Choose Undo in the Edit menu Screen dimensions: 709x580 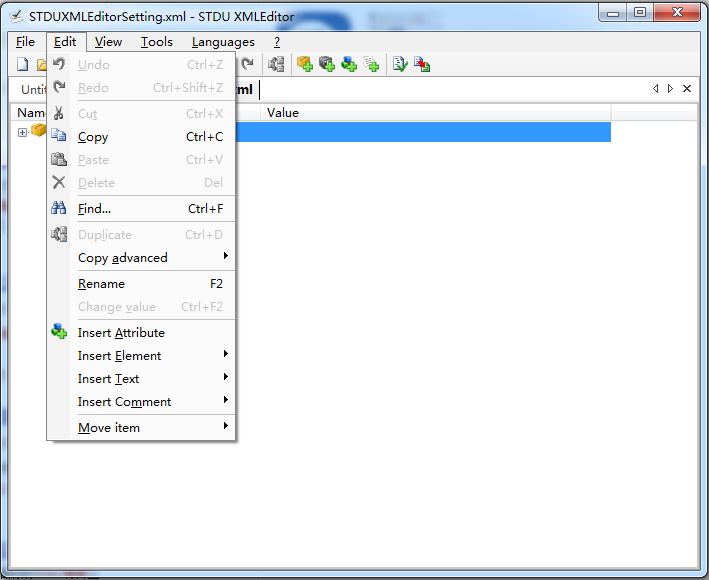coord(141,65)
